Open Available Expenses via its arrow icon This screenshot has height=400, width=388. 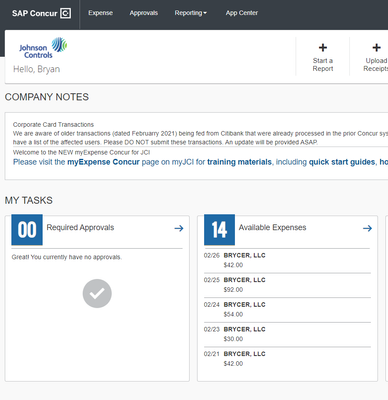[x=367, y=228]
